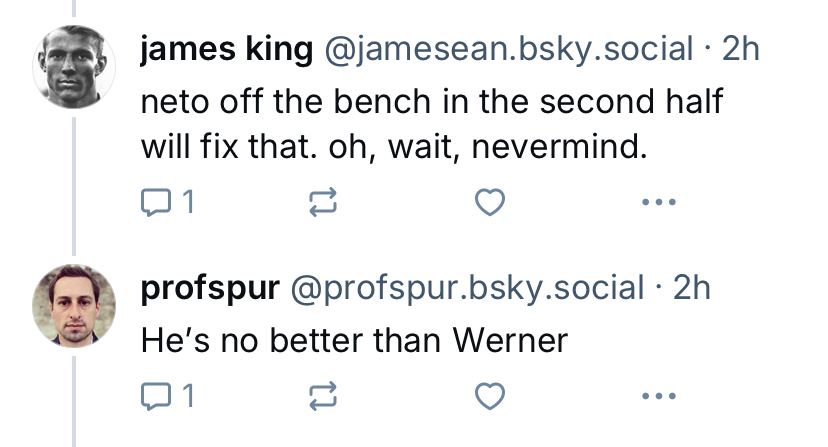Repost profspur's Werner comment
The image size is (828, 447).
(x=322, y=397)
